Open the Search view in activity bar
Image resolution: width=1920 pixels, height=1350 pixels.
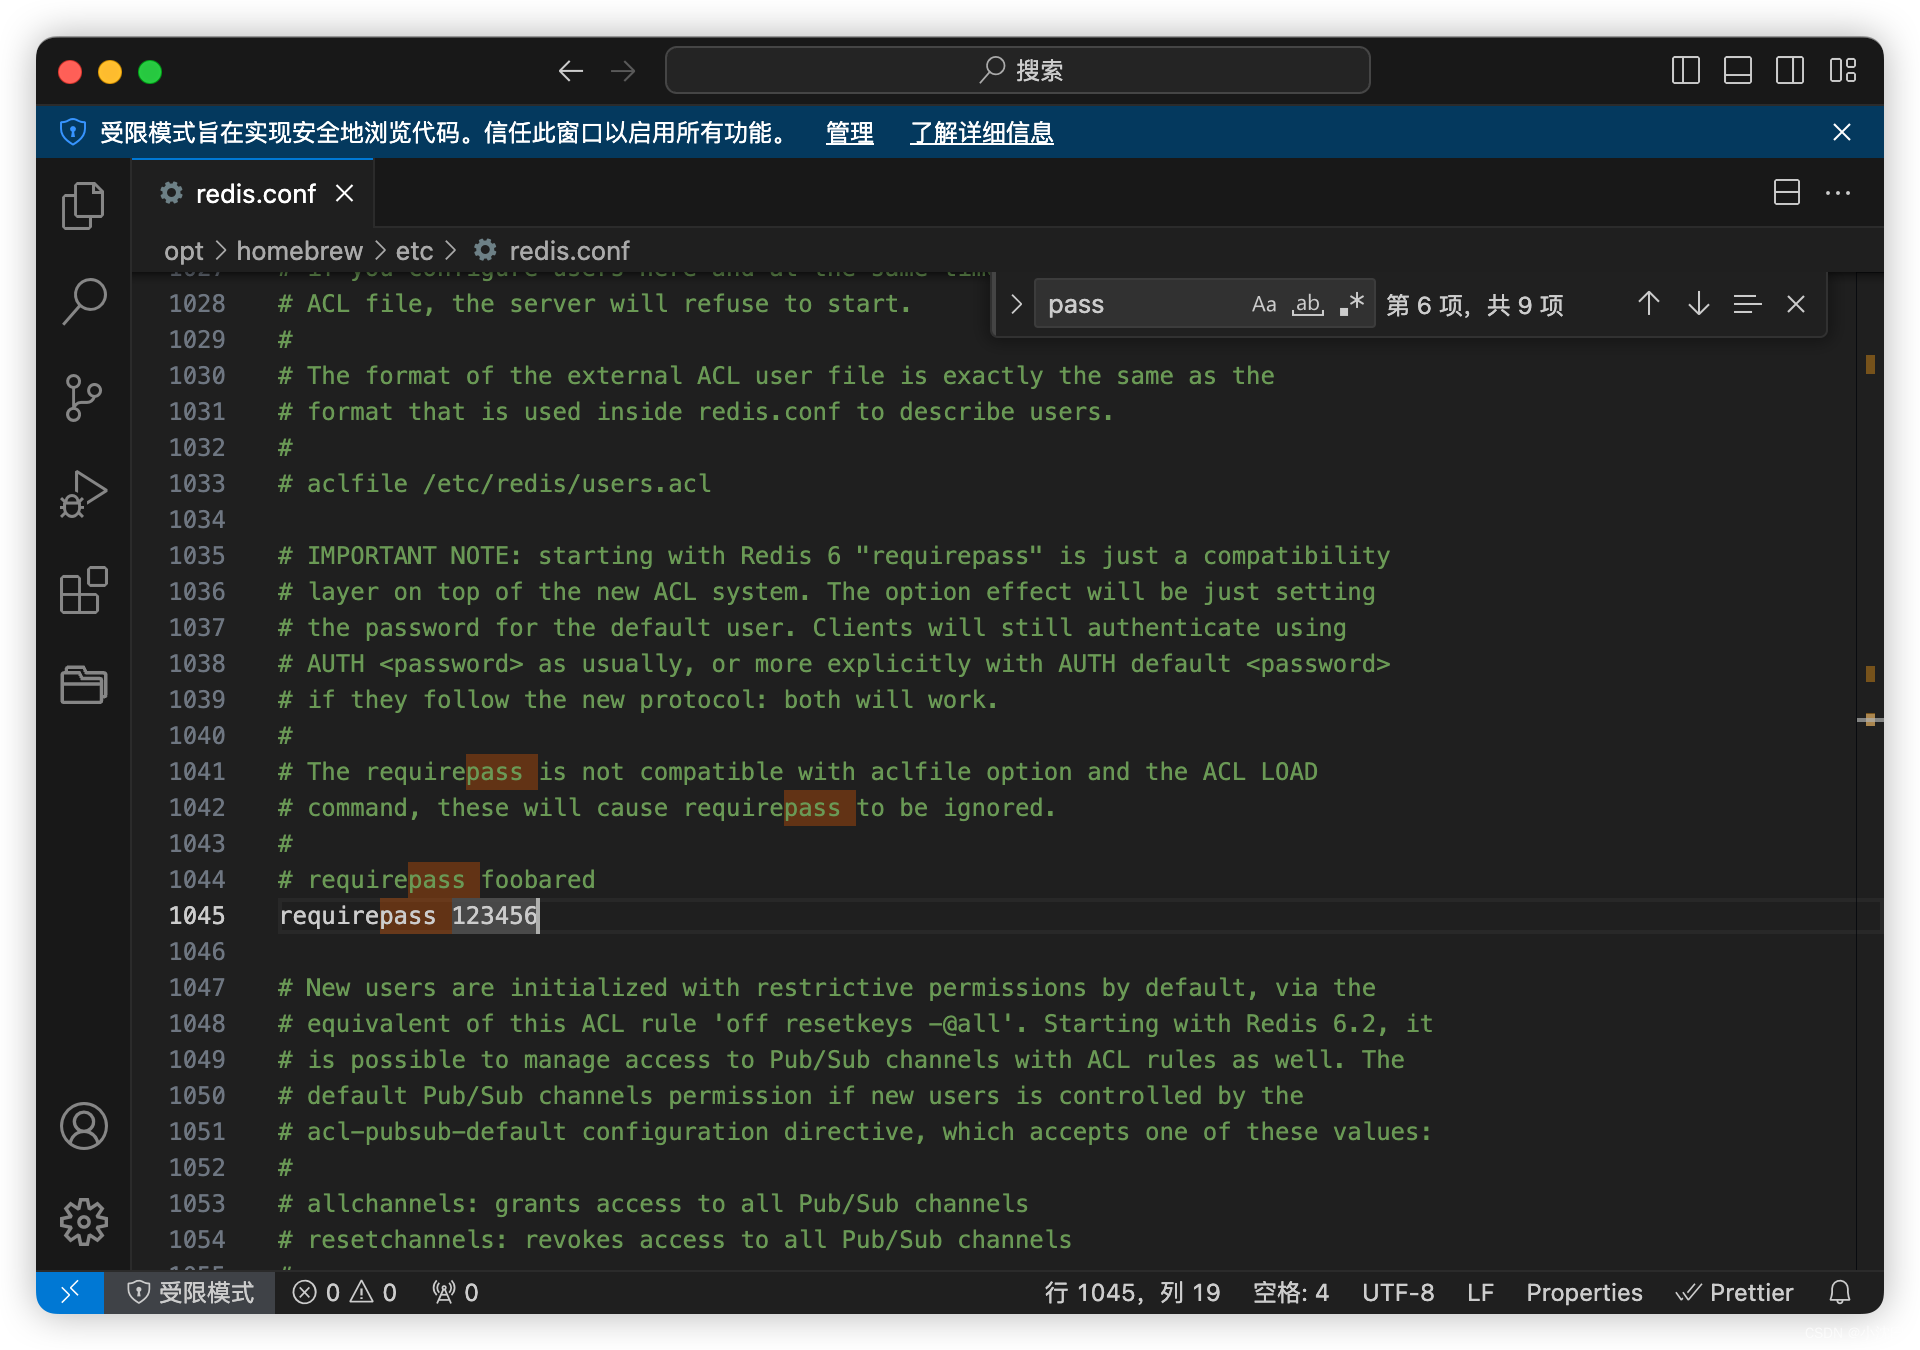(x=83, y=301)
